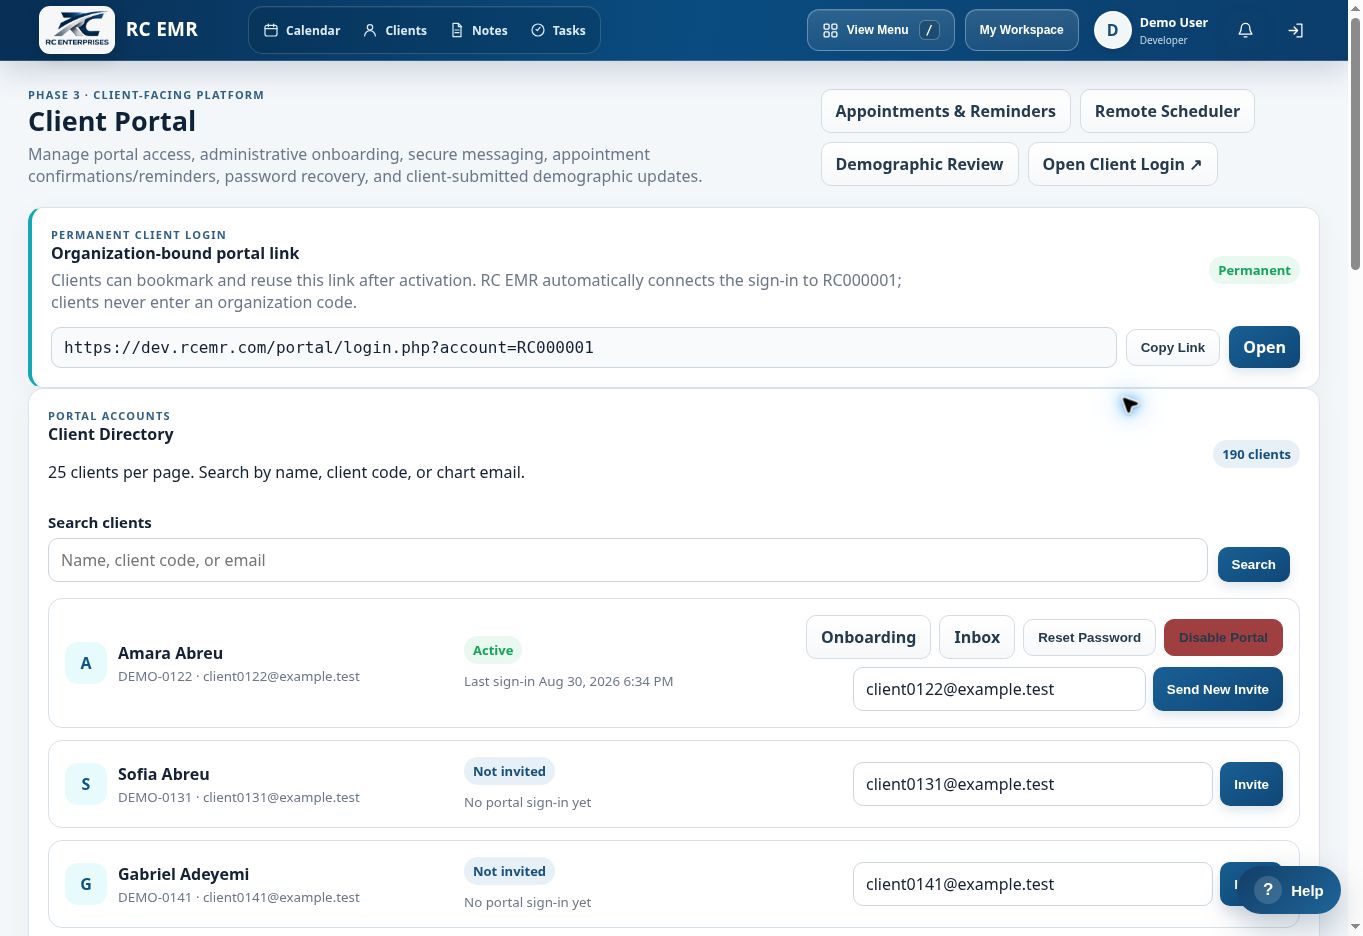Click the sign-out icon in the header
Image resolution: width=1363 pixels, height=936 pixels.
pos(1295,30)
